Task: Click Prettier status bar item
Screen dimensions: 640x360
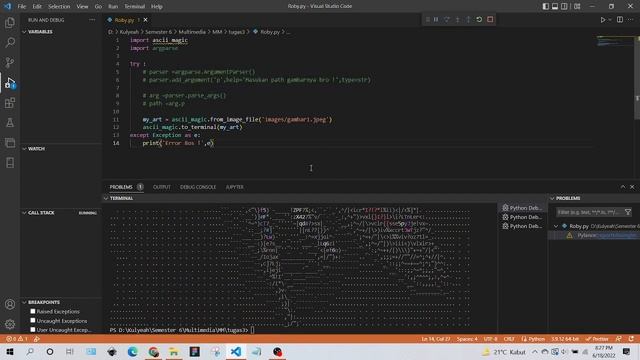Action: tap(597, 339)
